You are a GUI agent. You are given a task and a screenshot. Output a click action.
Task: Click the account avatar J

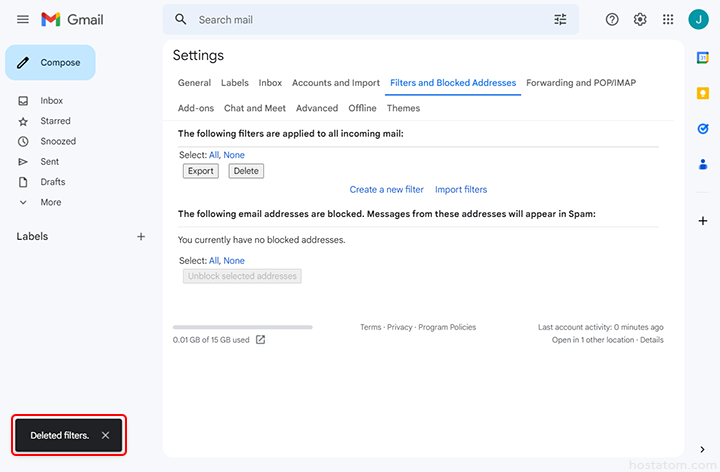click(698, 20)
